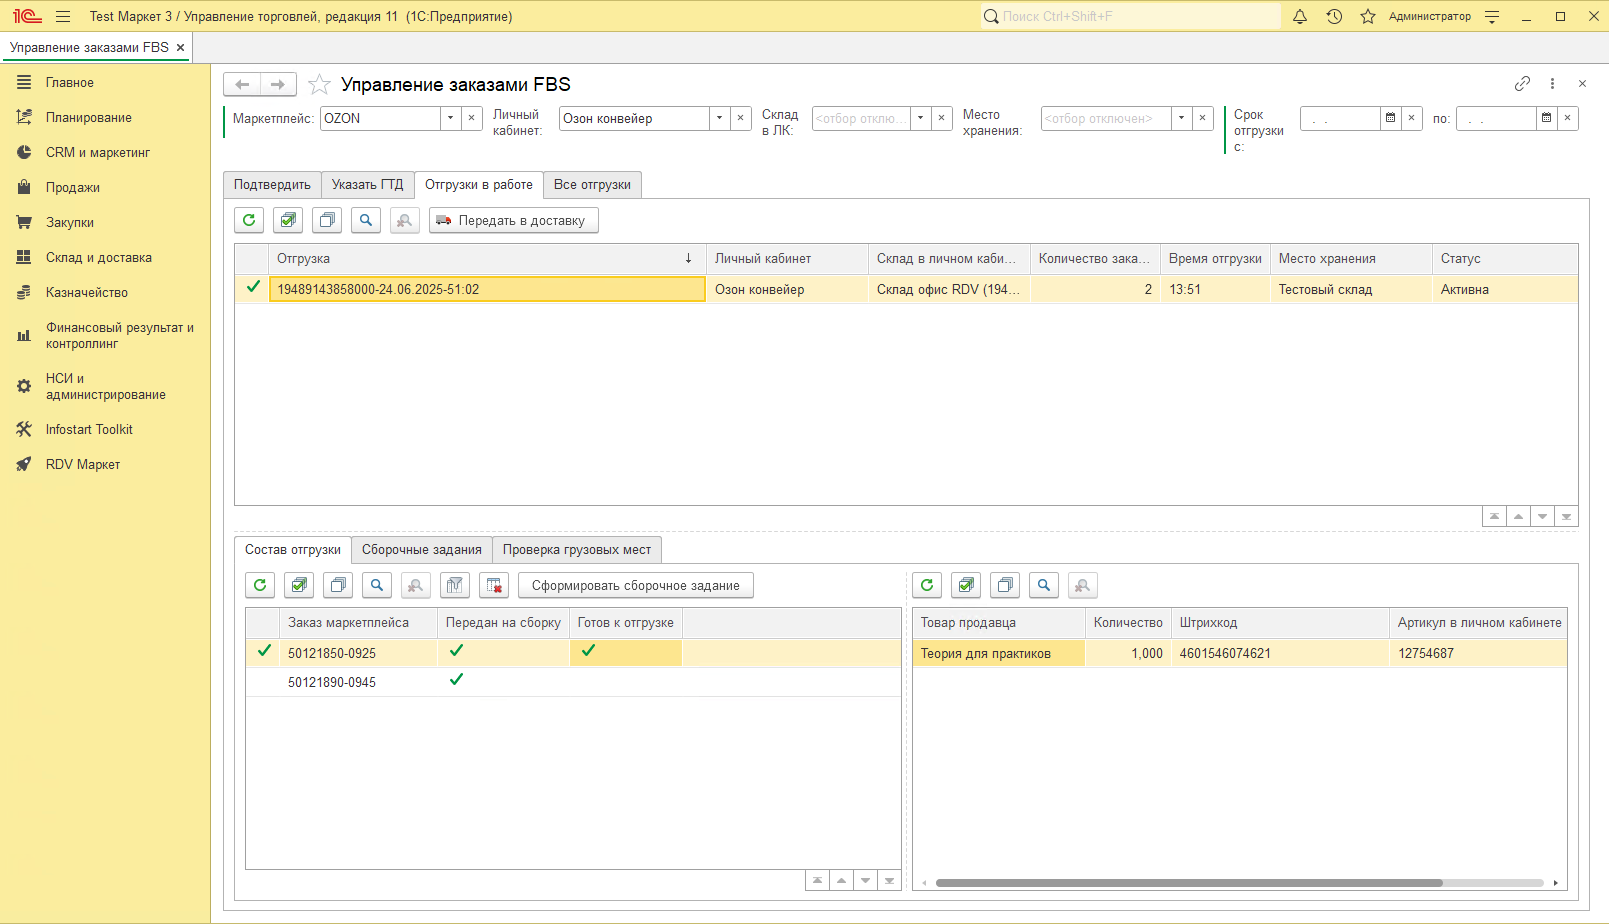Click the funnel filter icon in the order composition toolbar
Image resolution: width=1609 pixels, height=924 pixels.
[x=455, y=586]
